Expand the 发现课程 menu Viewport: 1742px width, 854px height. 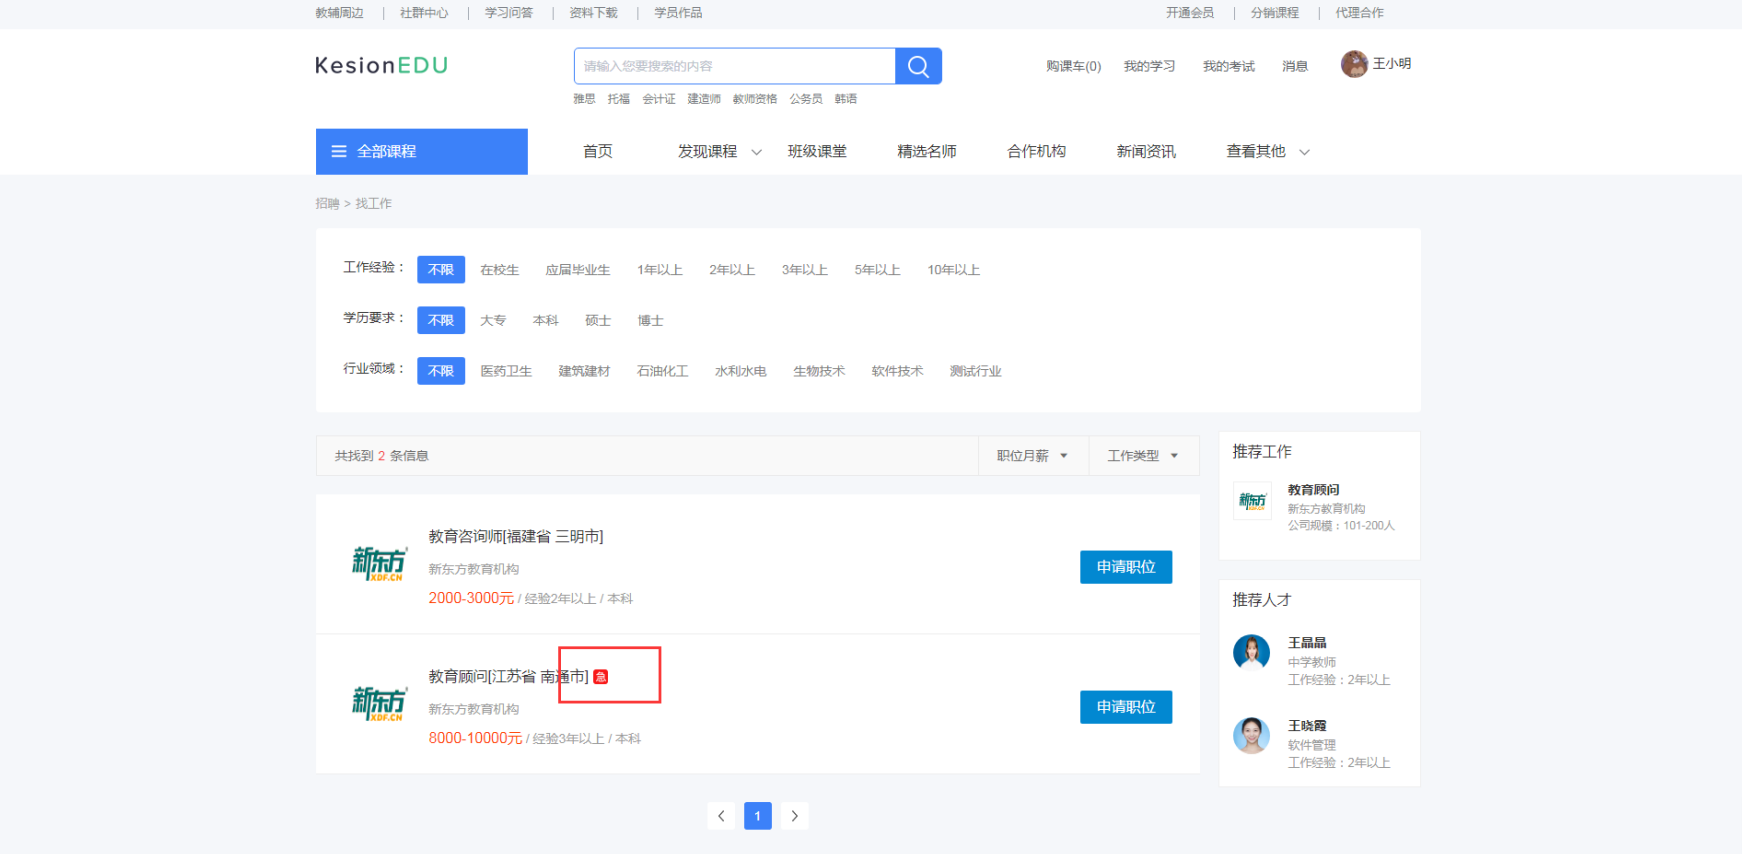[x=719, y=152]
